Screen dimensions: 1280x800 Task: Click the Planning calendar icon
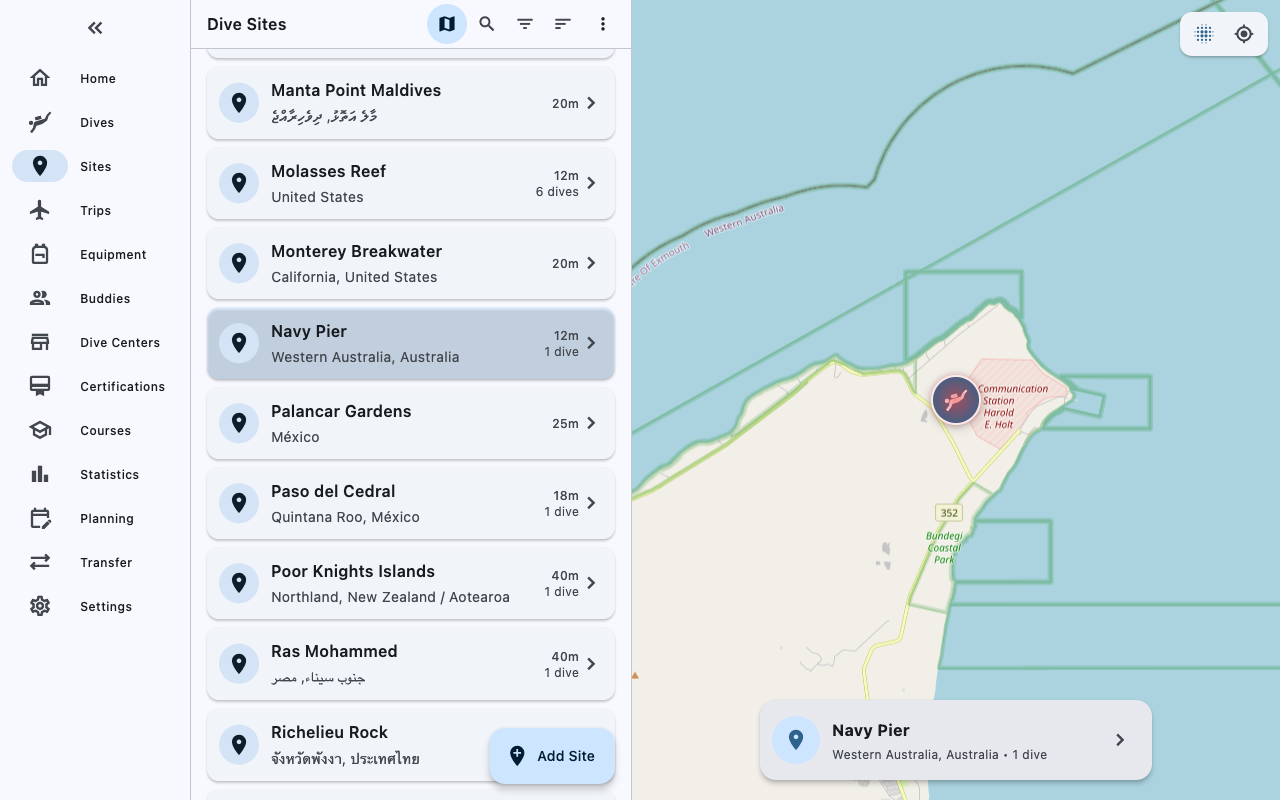40,518
